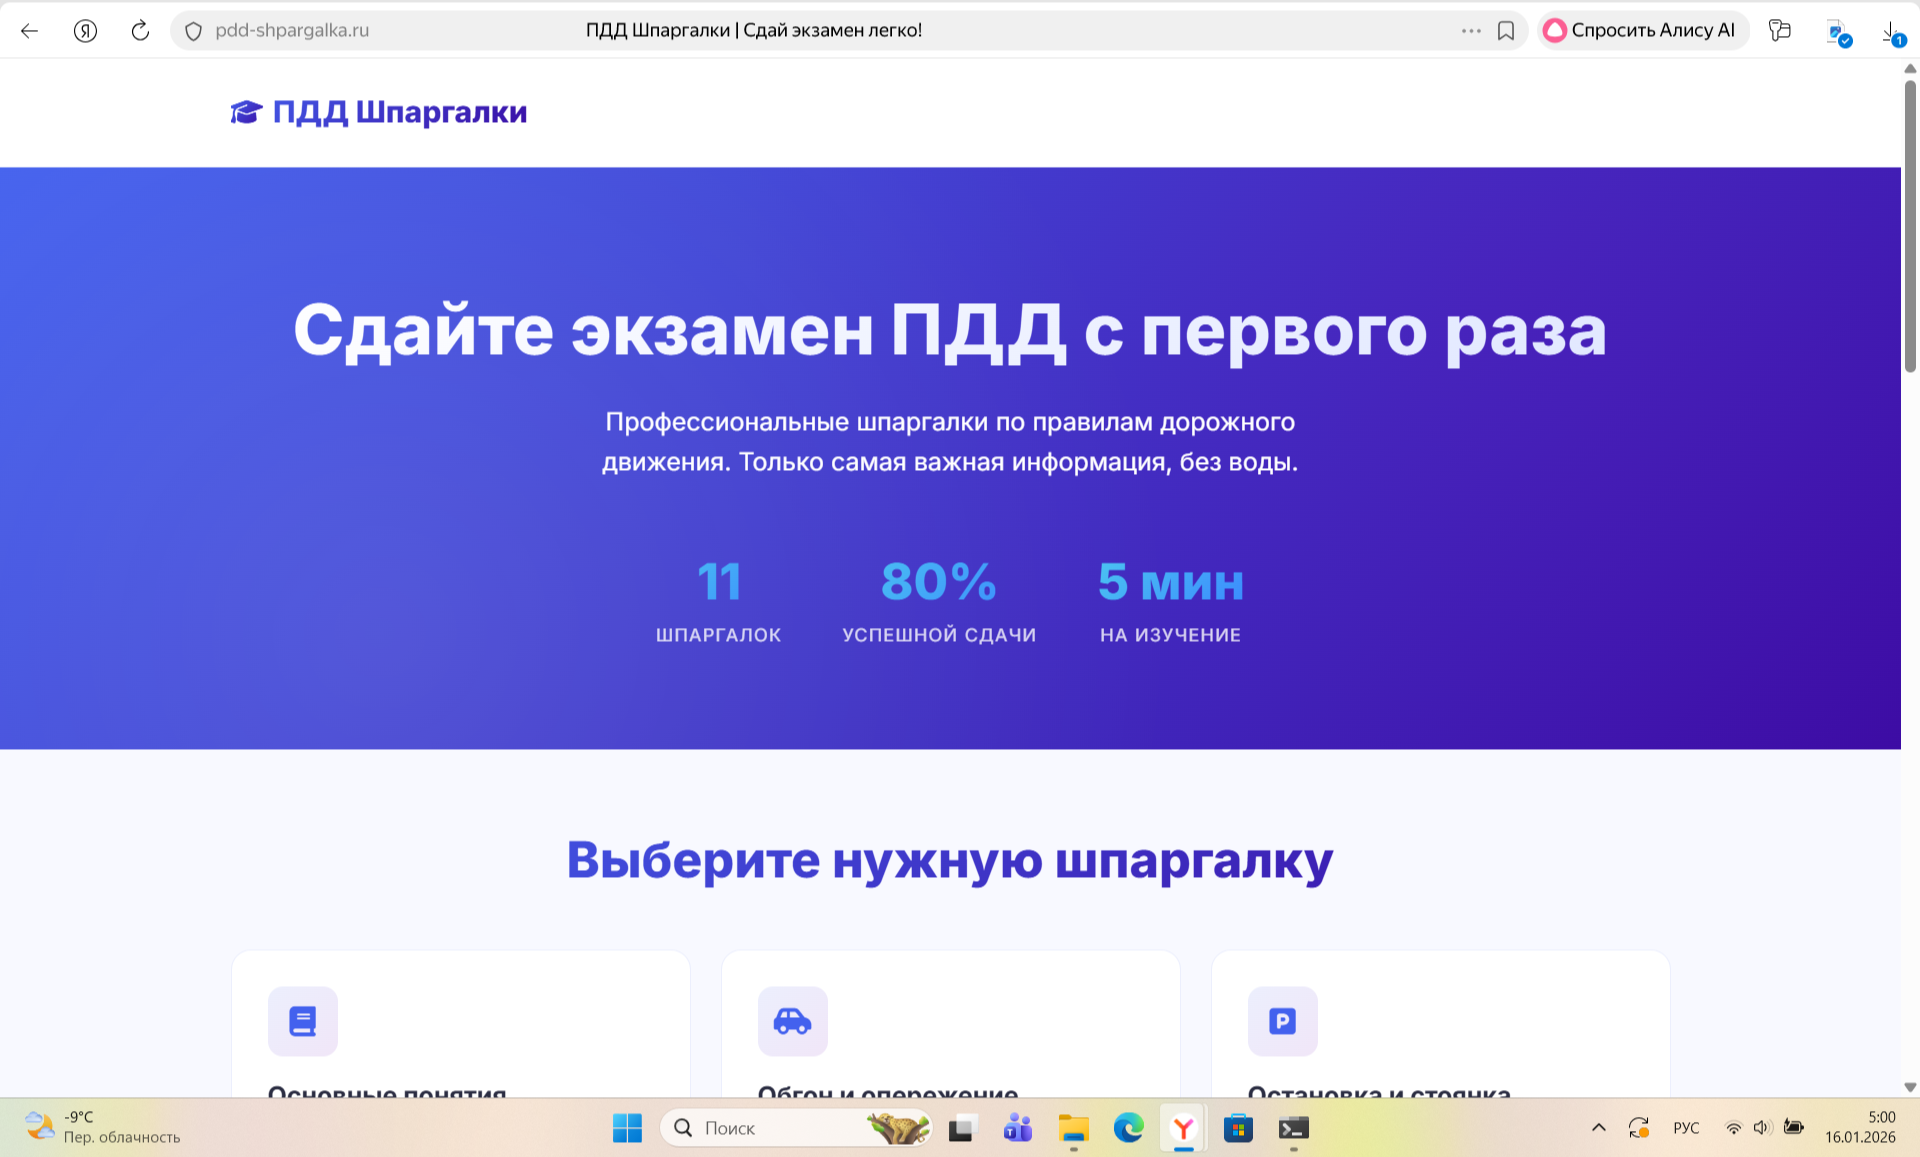This screenshot has width=1920, height=1157.
Task: Click the ПДД Шпаргалки logo link
Action: pos(379,112)
